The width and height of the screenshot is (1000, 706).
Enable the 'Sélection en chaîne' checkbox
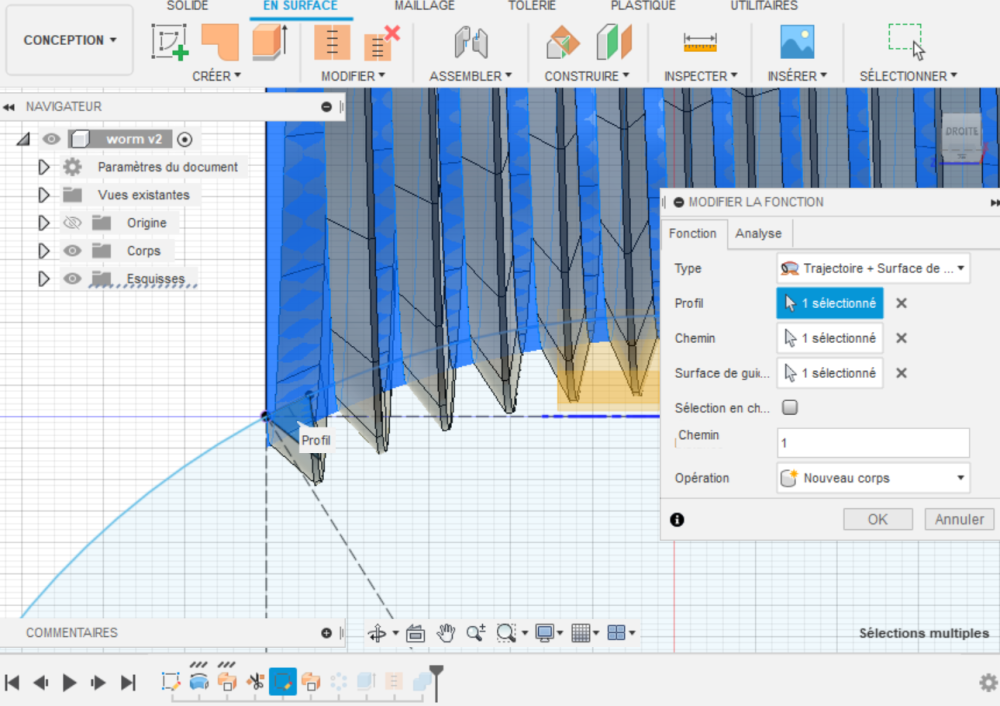point(790,408)
